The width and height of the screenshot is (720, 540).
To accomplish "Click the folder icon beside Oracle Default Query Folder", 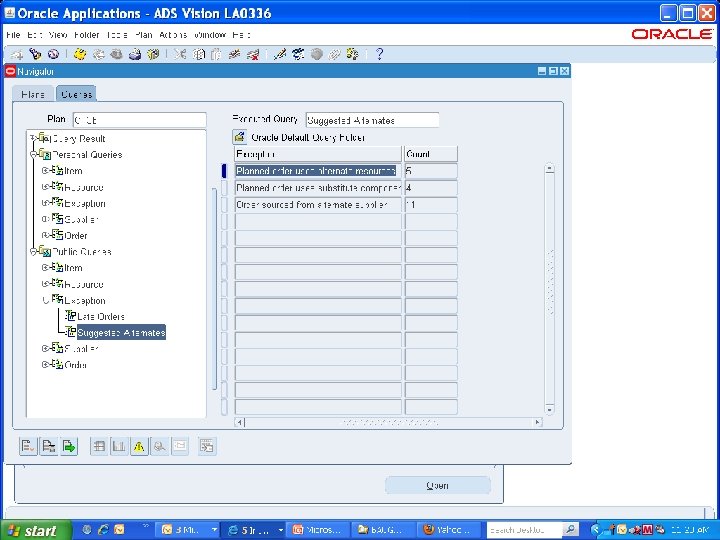I will click(x=239, y=136).
